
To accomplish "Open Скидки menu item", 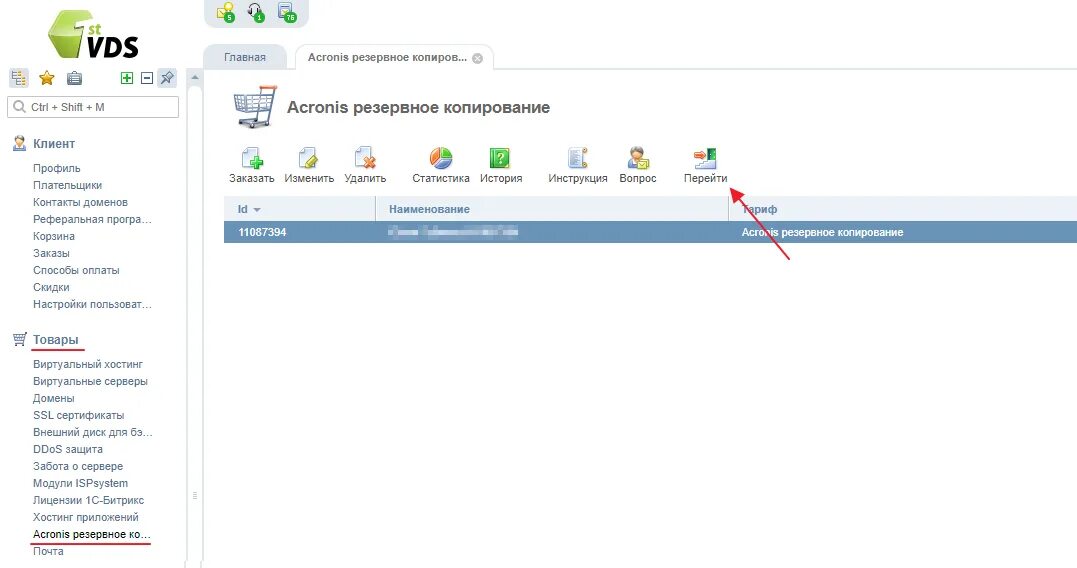I will click(x=51, y=287).
